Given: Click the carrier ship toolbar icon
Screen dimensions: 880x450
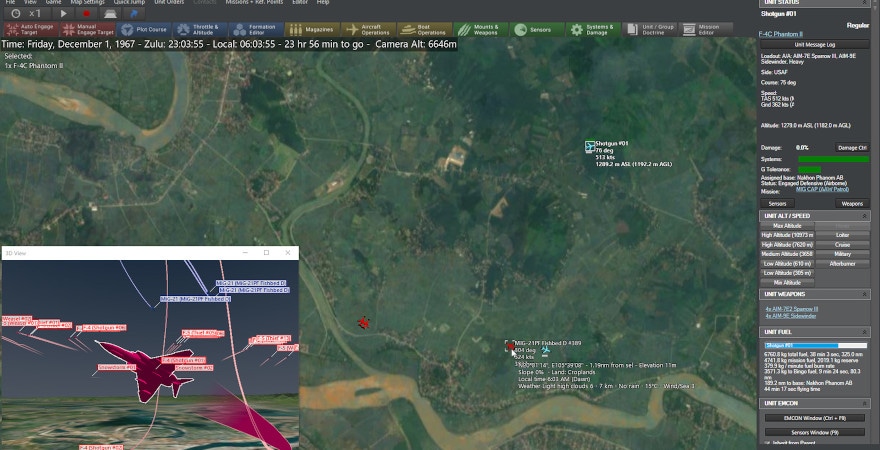Looking at the screenshot, I should click(x=110, y=13).
